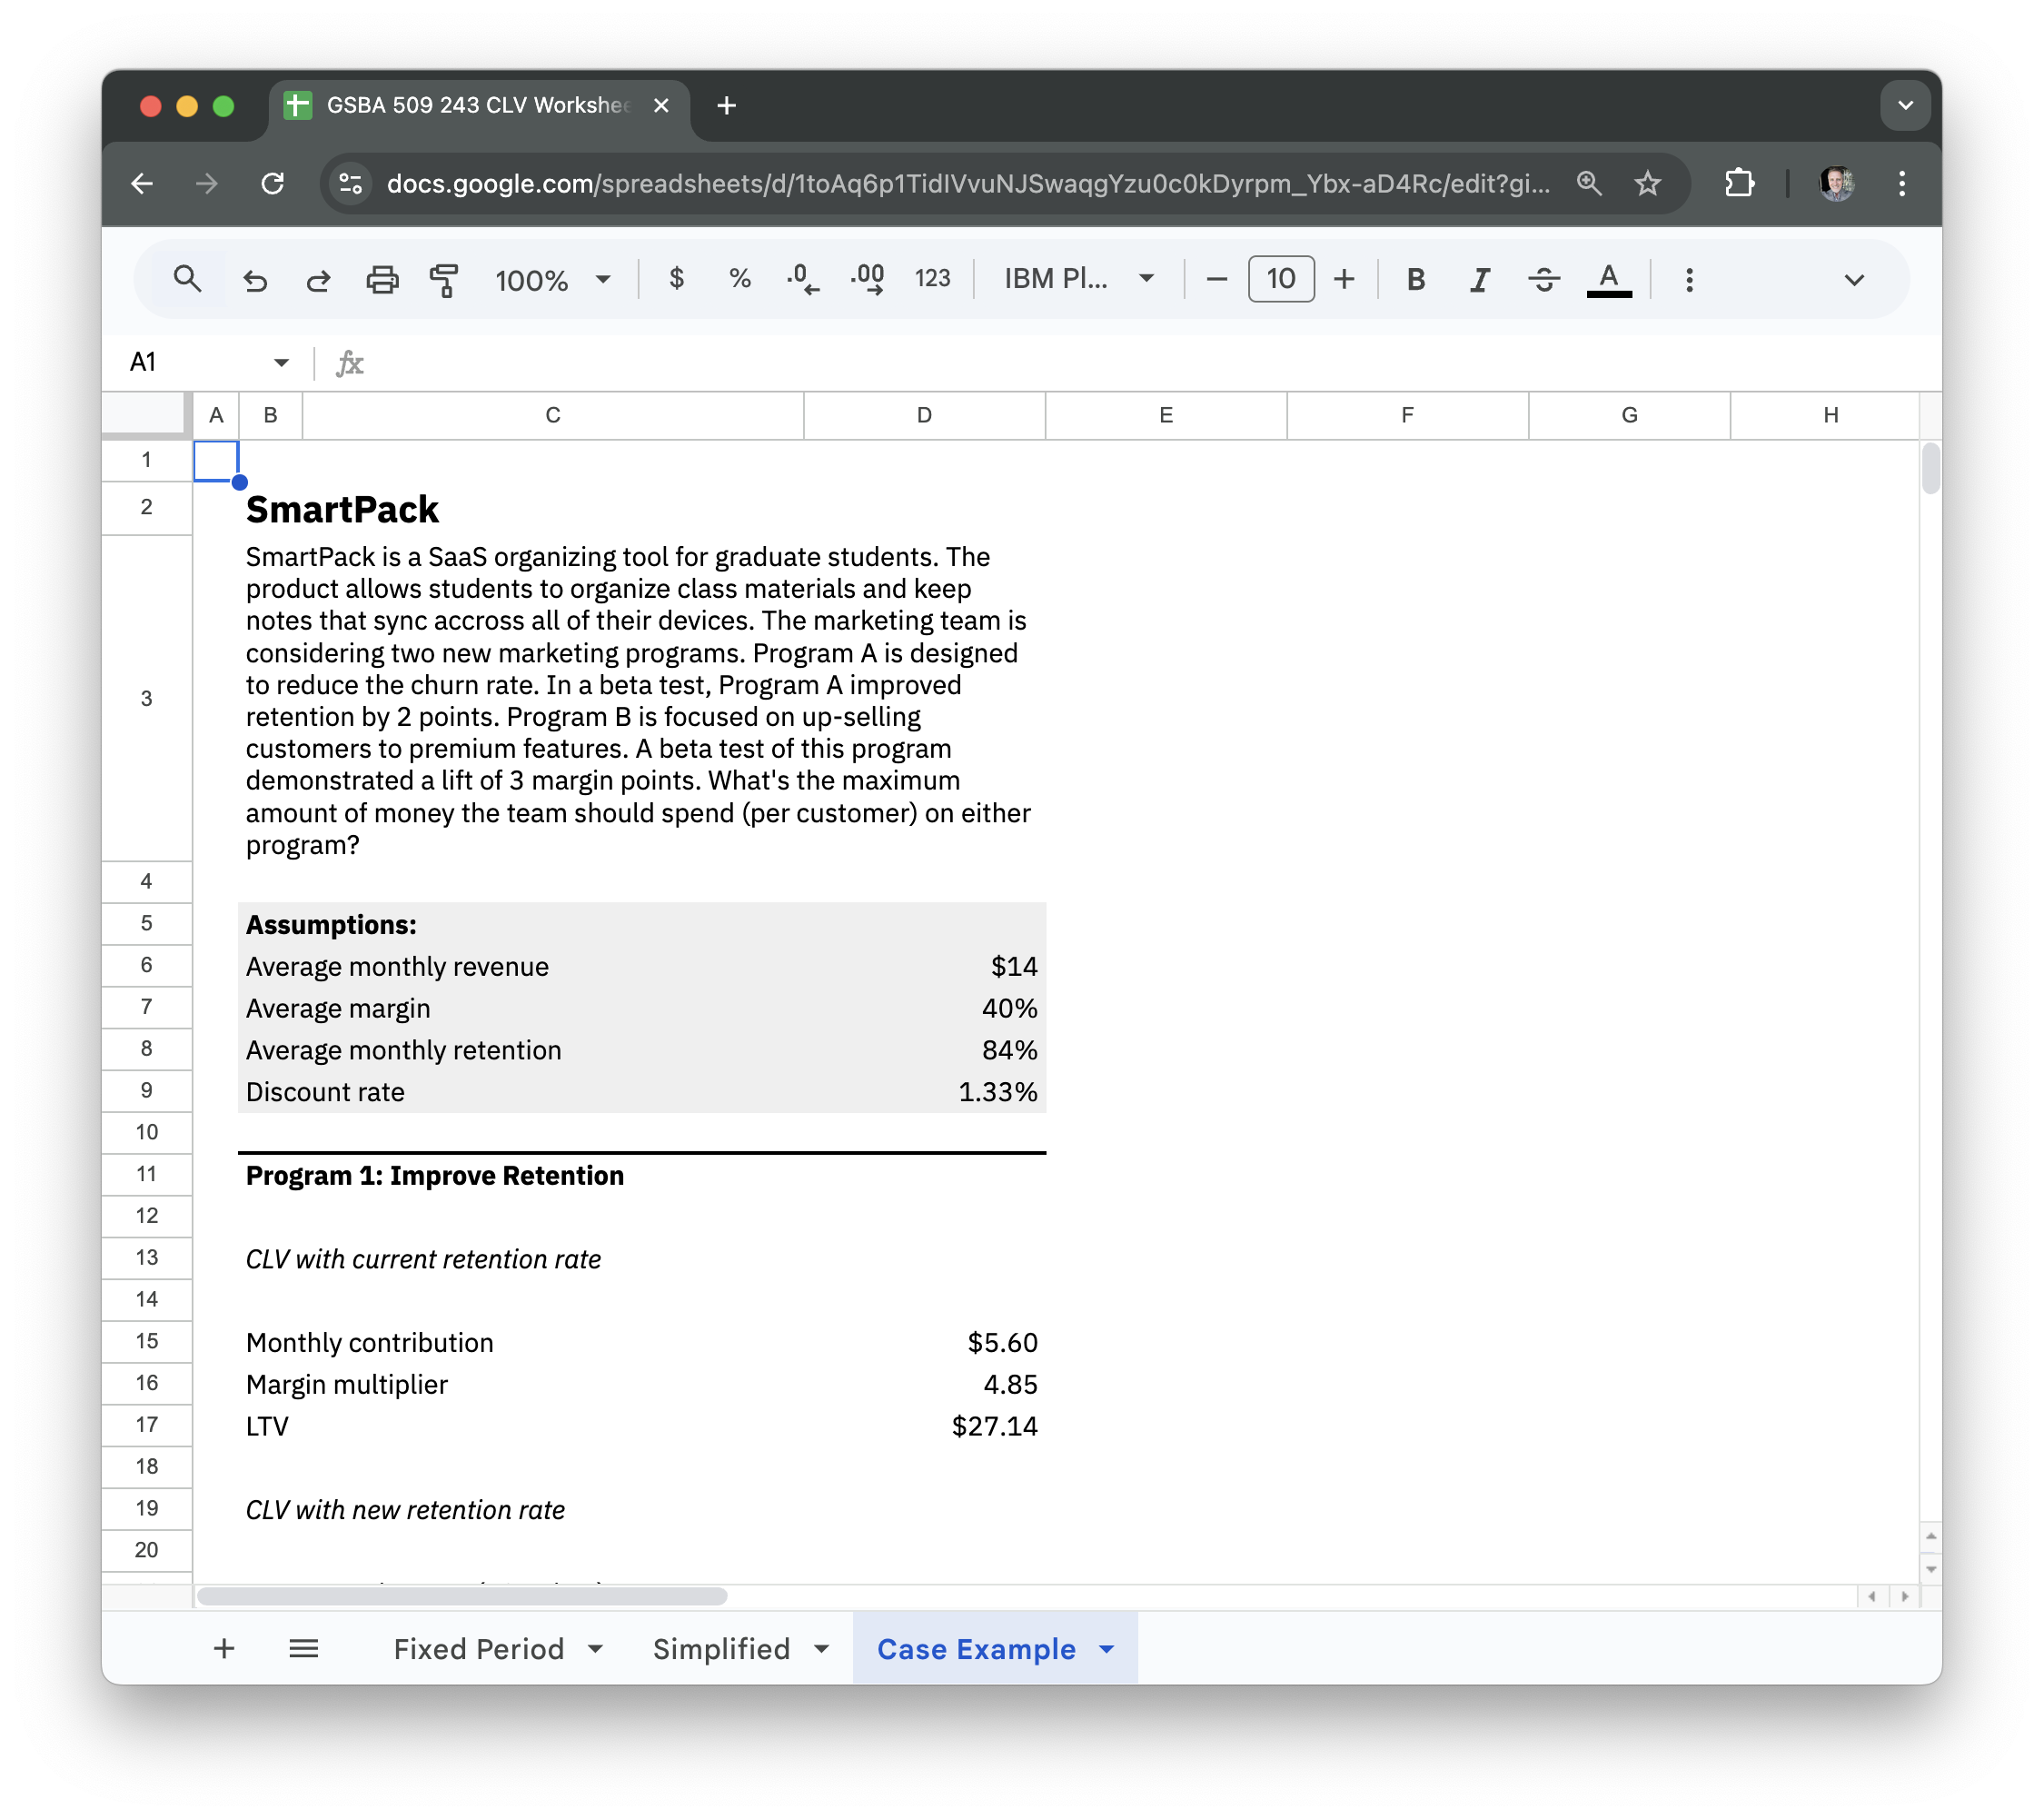The height and width of the screenshot is (1819, 2044).
Task: Format as currency with the dollar icon
Action: tap(676, 279)
